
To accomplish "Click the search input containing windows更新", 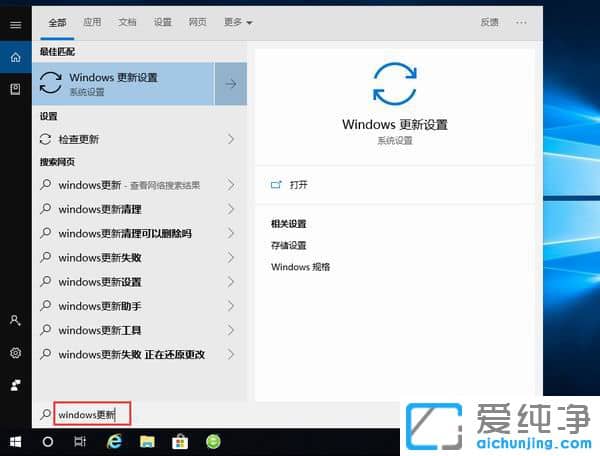I will pos(92,414).
